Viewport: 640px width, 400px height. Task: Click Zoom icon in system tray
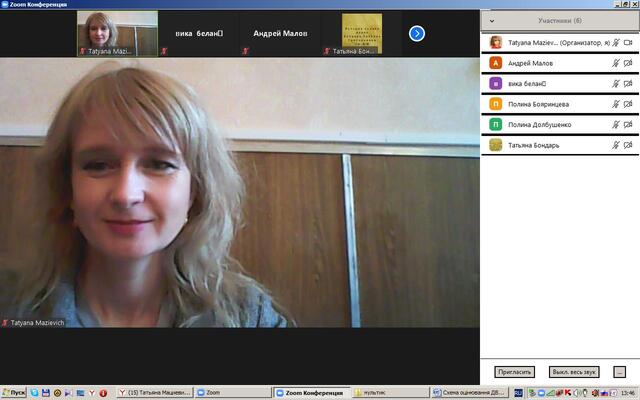click(541, 393)
